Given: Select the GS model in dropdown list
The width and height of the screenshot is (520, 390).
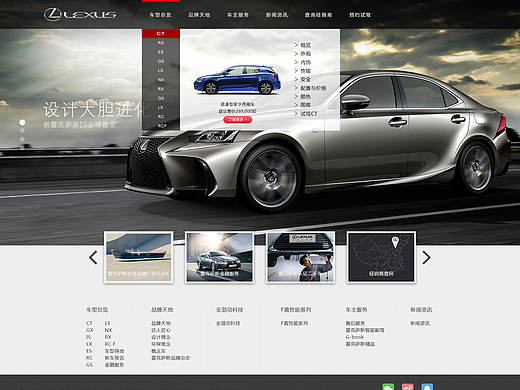Looking at the screenshot, I should (x=161, y=61).
